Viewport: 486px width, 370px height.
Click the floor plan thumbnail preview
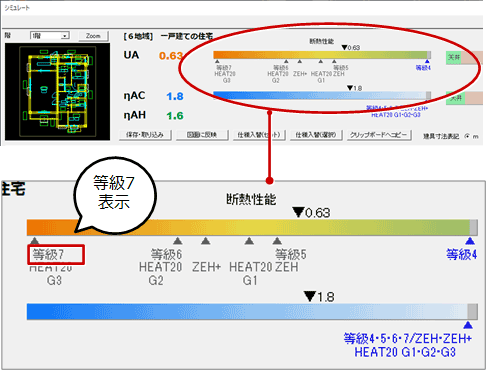[57, 92]
